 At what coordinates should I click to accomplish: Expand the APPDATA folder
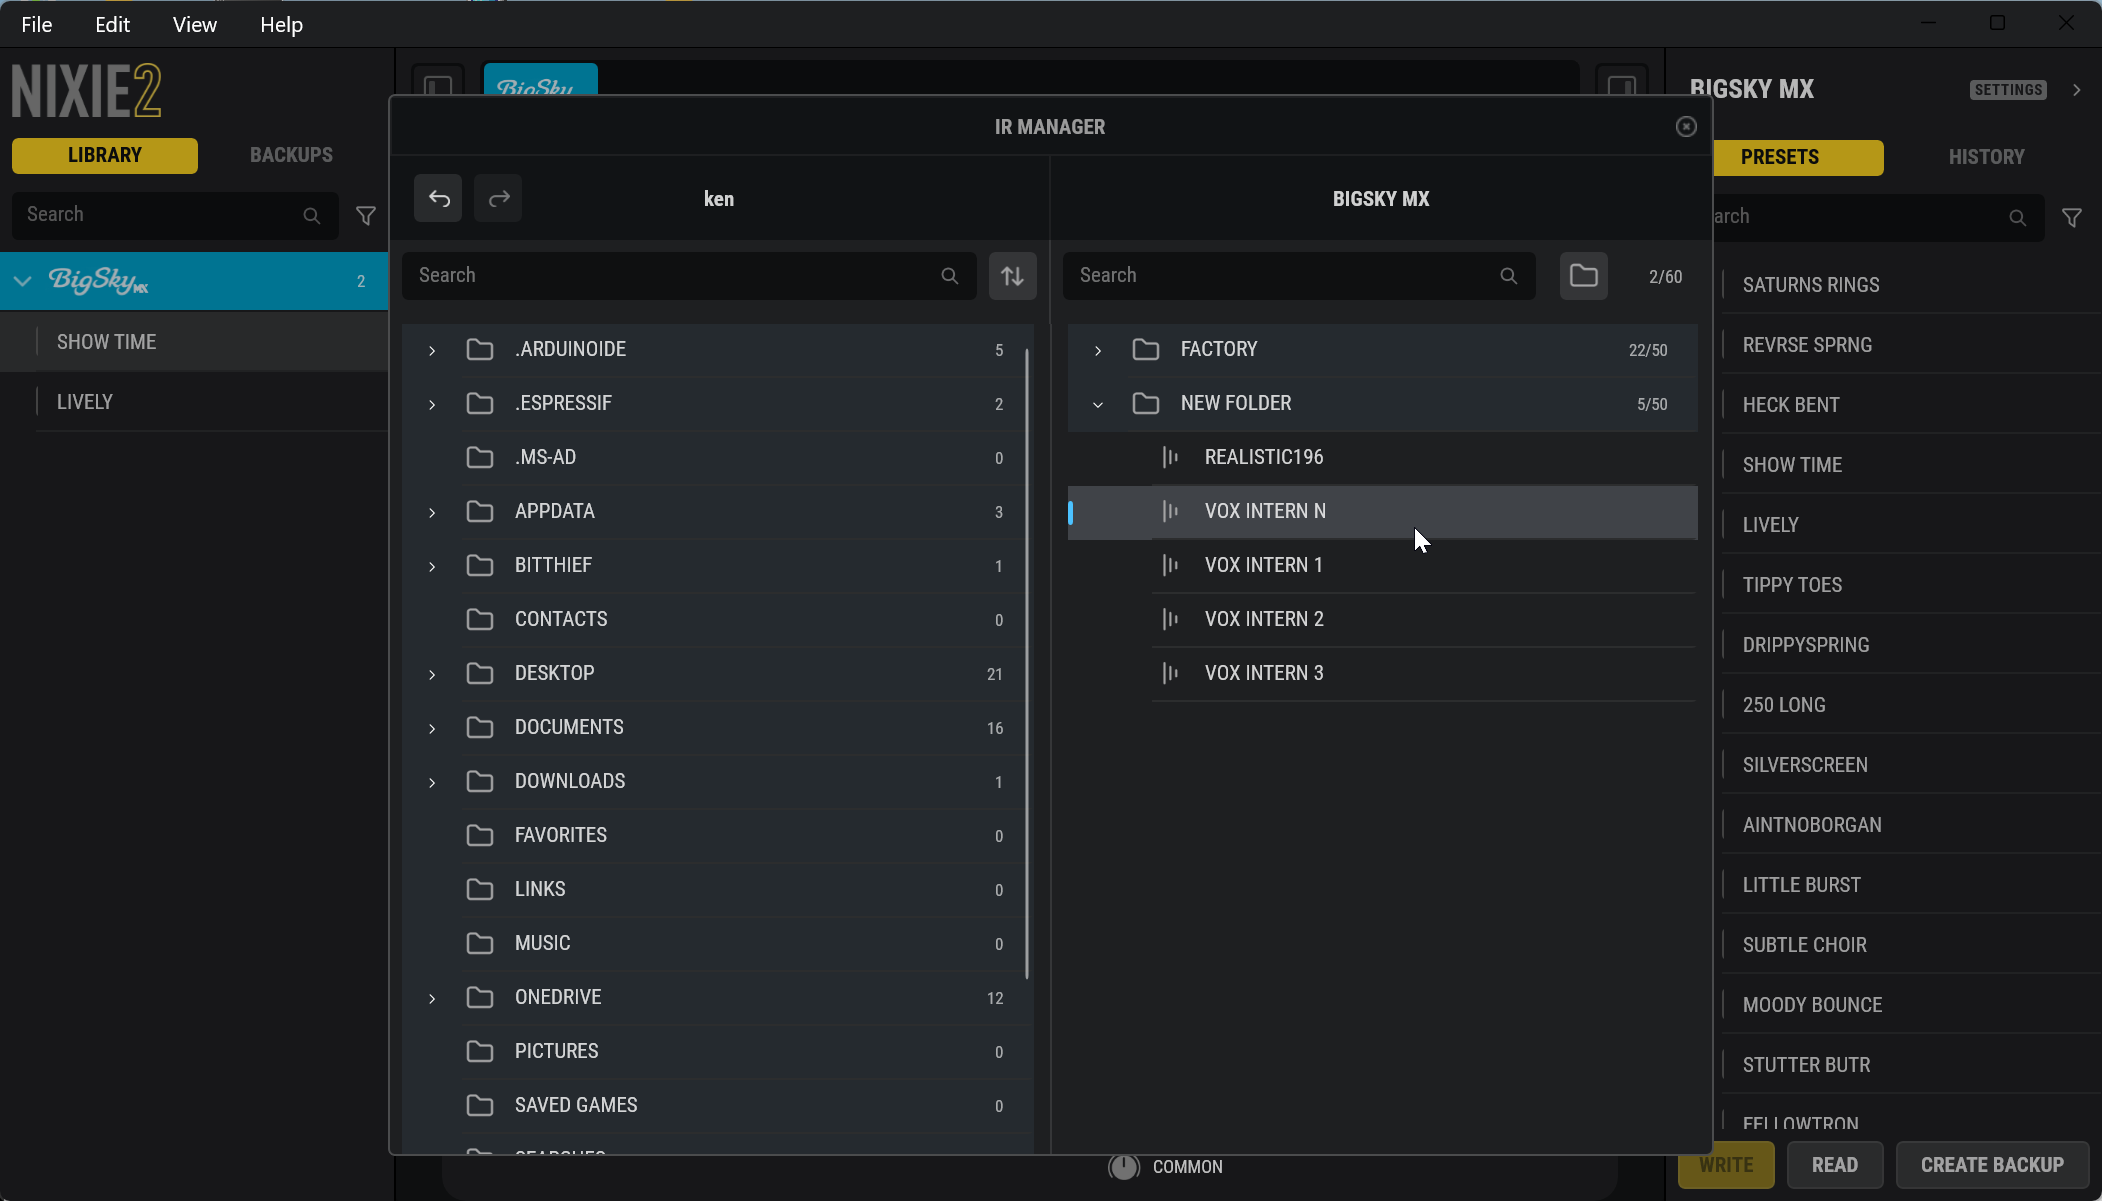click(432, 513)
